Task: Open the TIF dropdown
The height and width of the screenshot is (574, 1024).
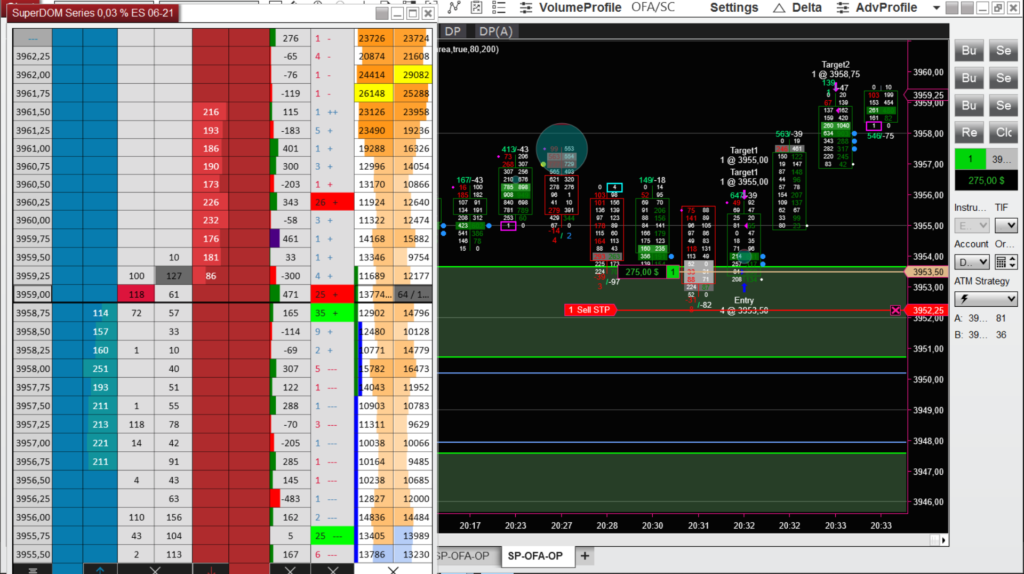Action: 1006,225
